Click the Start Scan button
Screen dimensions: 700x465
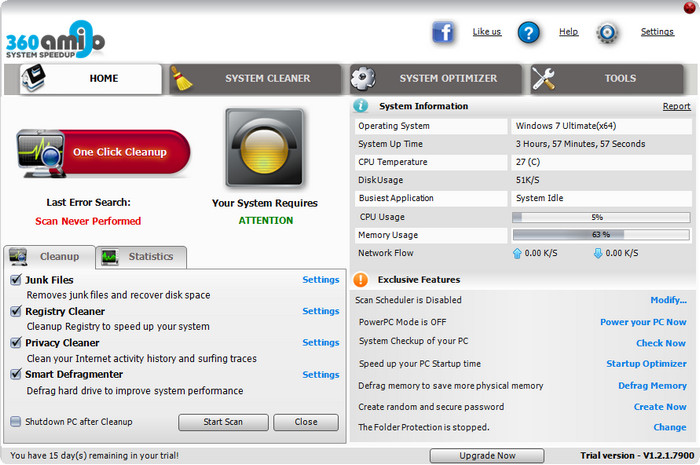223,422
